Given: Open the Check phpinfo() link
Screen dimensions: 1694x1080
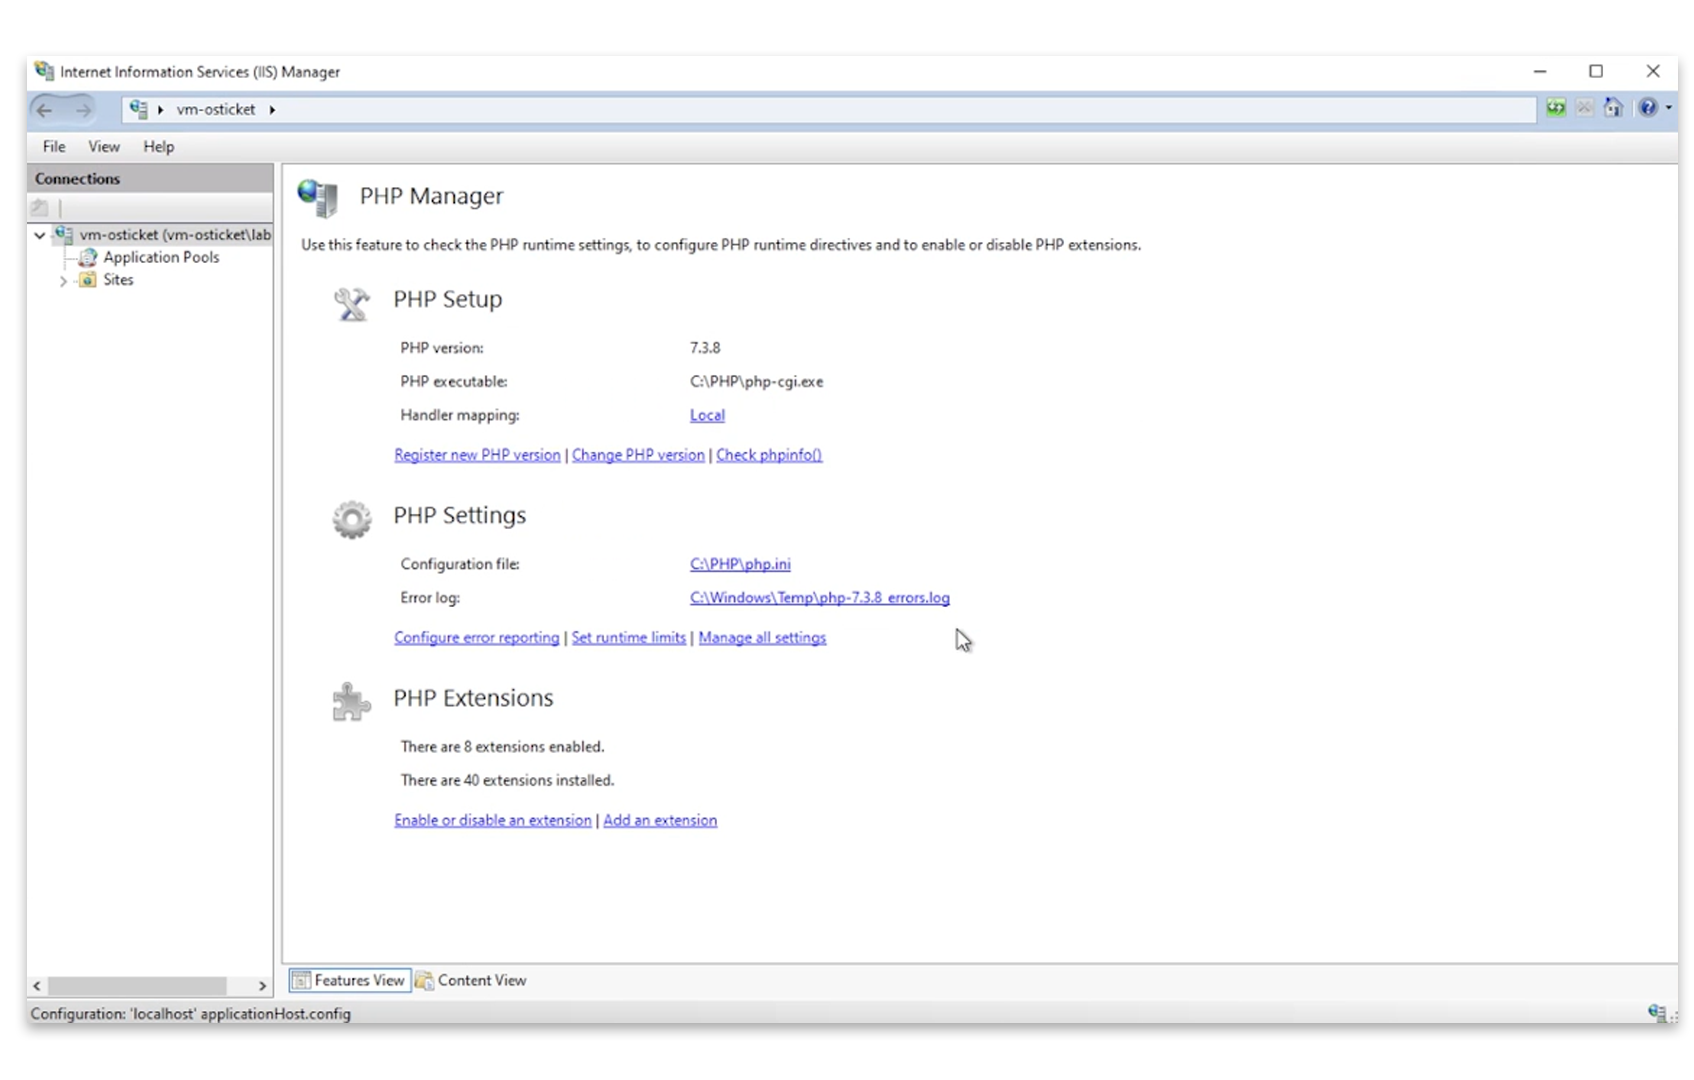Looking at the screenshot, I should (768, 455).
